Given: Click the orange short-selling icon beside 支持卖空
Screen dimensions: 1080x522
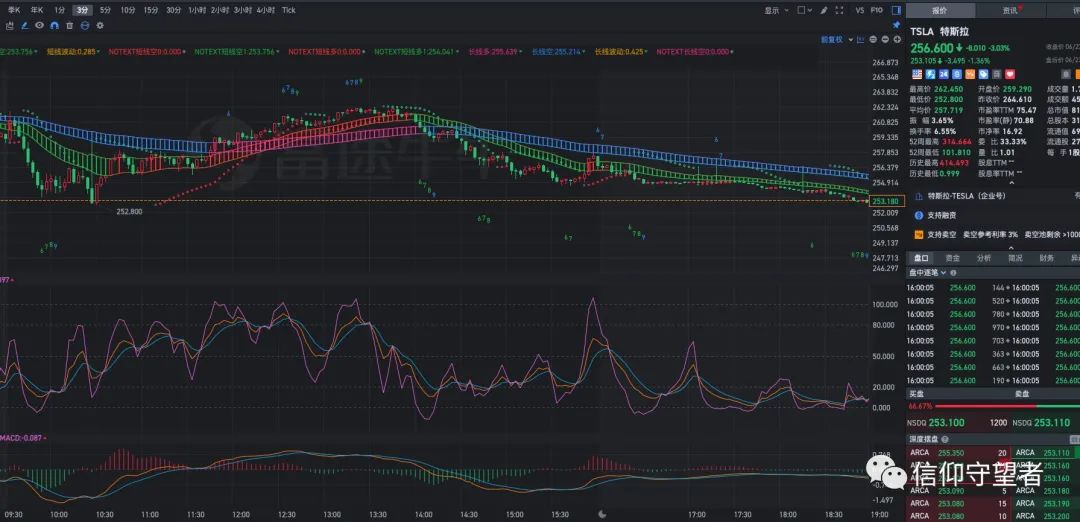Looking at the screenshot, I should [x=918, y=234].
